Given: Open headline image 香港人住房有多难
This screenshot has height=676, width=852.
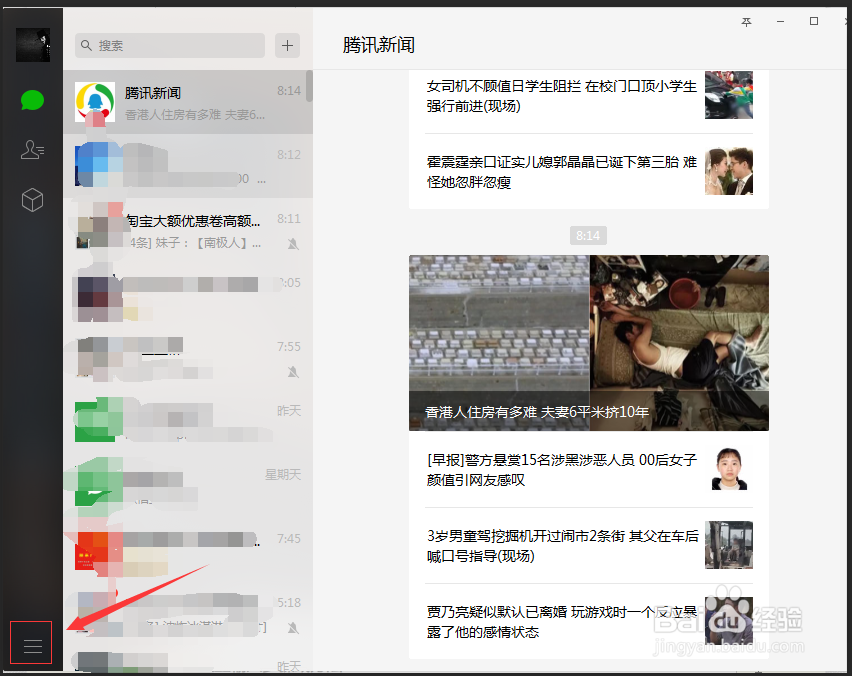Looking at the screenshot, I should point(588,343).
